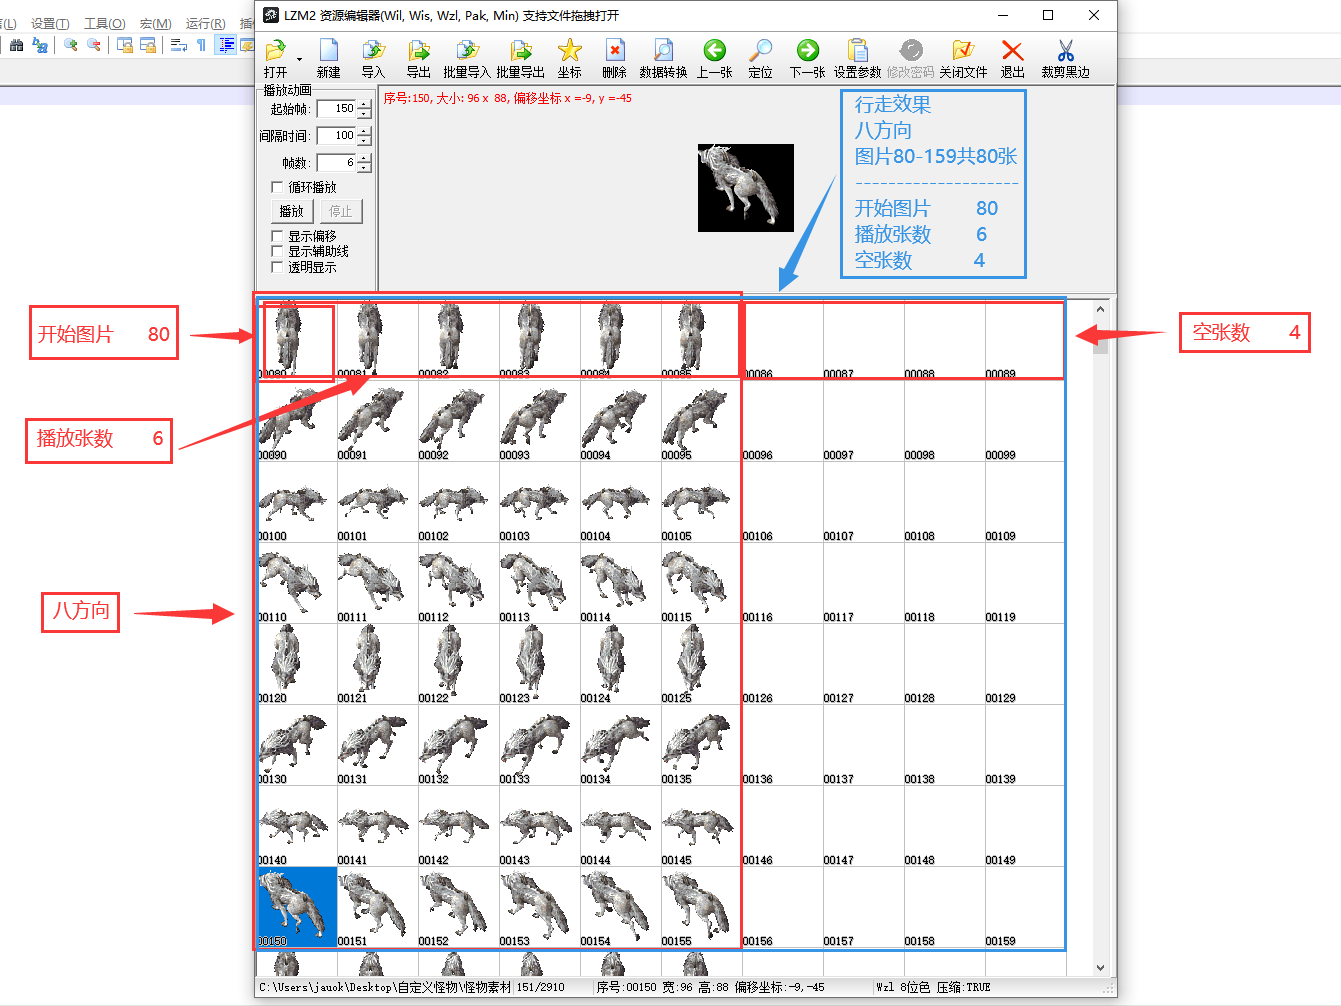Open 设置参数 settings icon

tap(857, 51)
